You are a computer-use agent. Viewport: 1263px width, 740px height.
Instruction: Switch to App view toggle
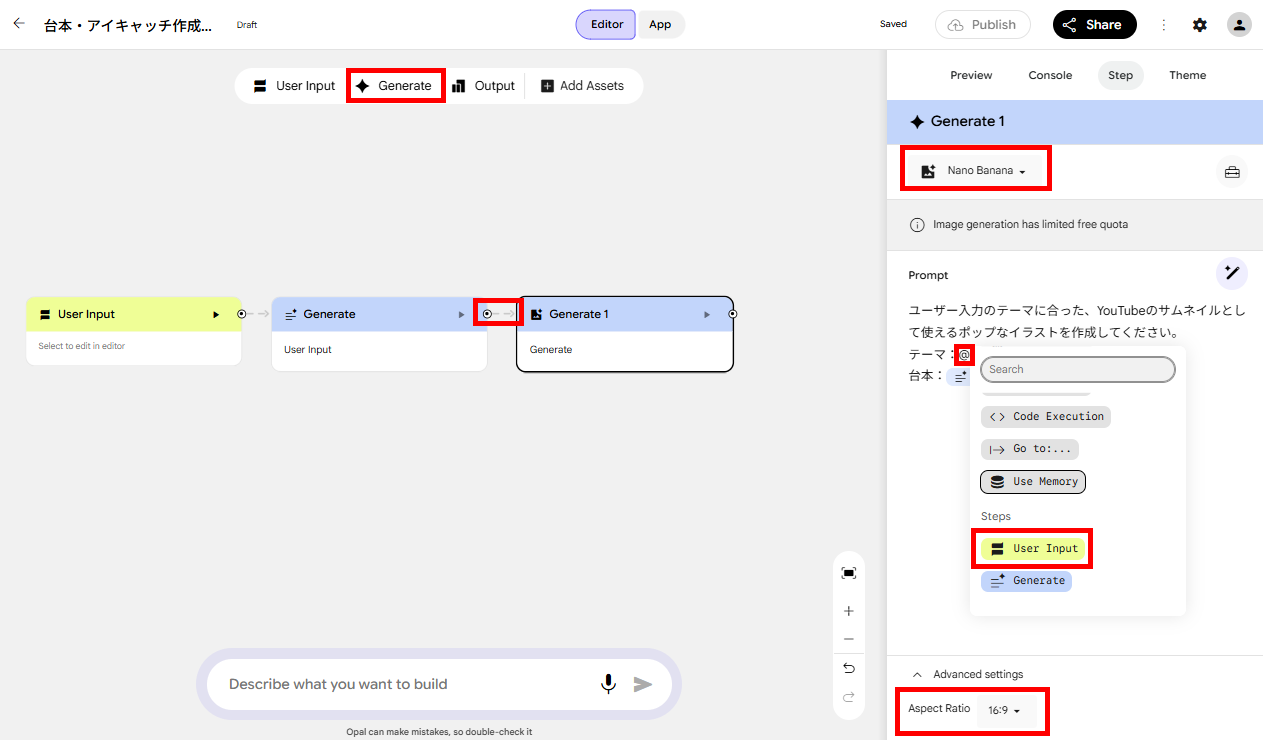660,25
